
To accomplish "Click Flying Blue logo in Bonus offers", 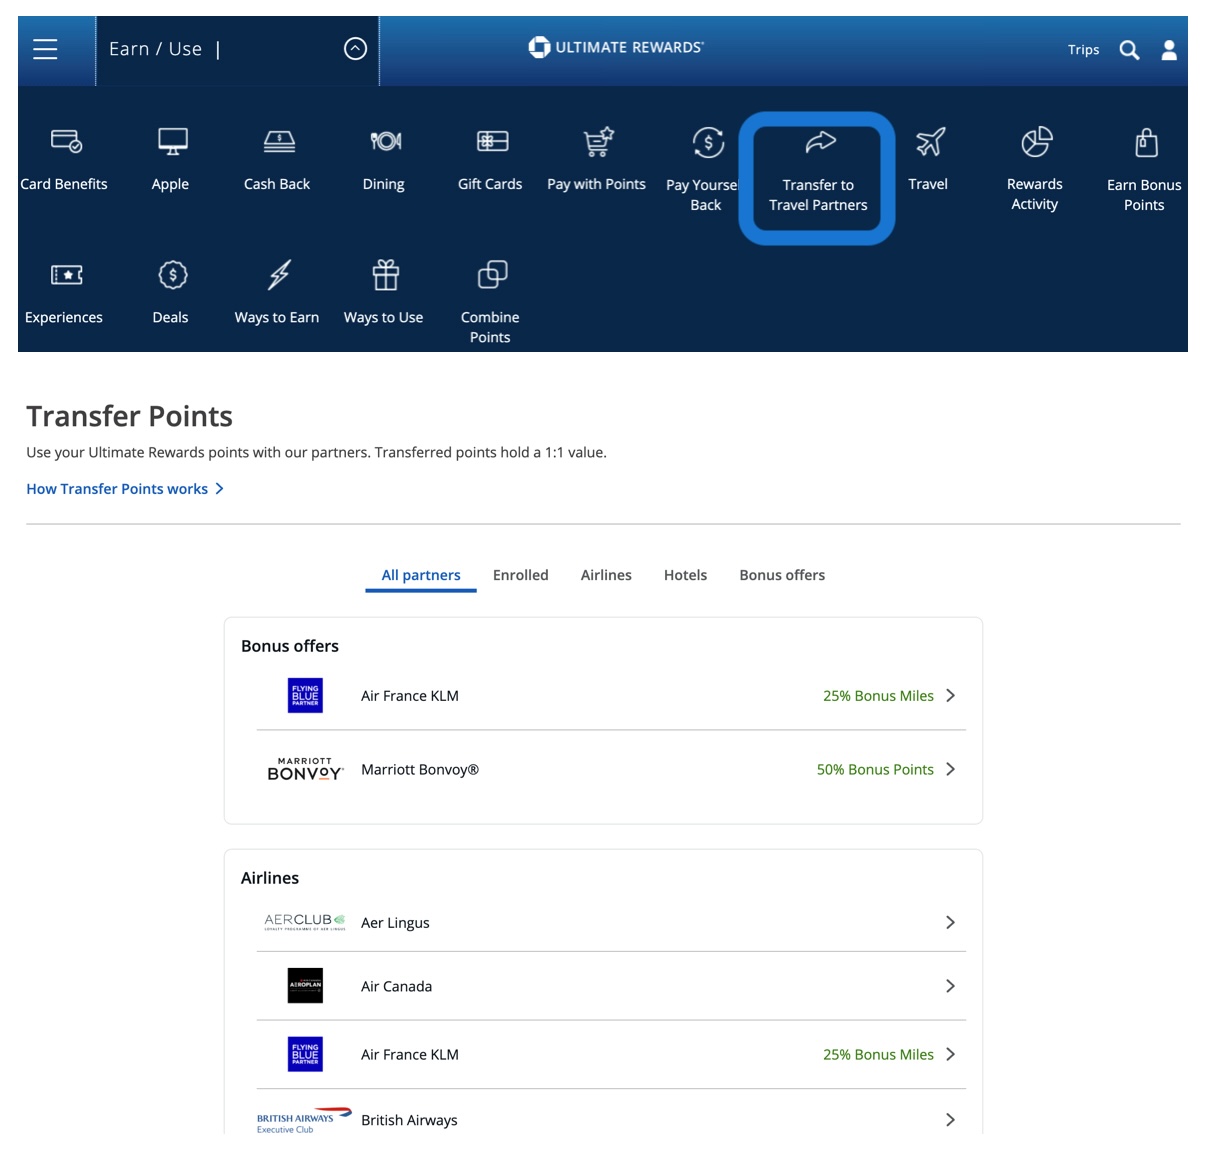I will tap(305, 696).
